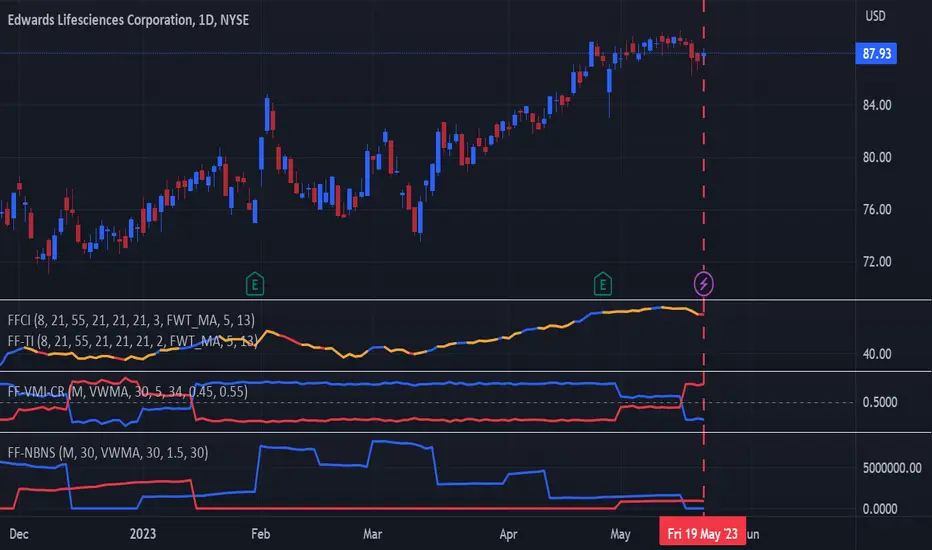Click the 76.00 price axis label

pos(877,209)
